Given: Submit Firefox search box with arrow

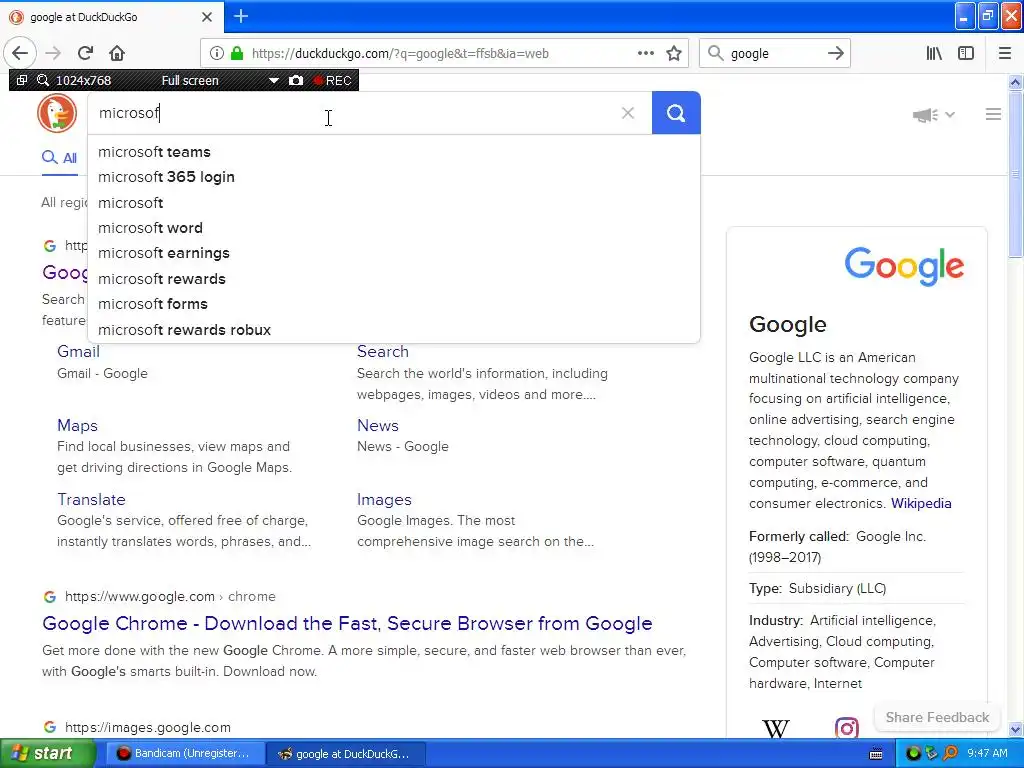Looking at the screenshot, I should (x=835, y=54).
